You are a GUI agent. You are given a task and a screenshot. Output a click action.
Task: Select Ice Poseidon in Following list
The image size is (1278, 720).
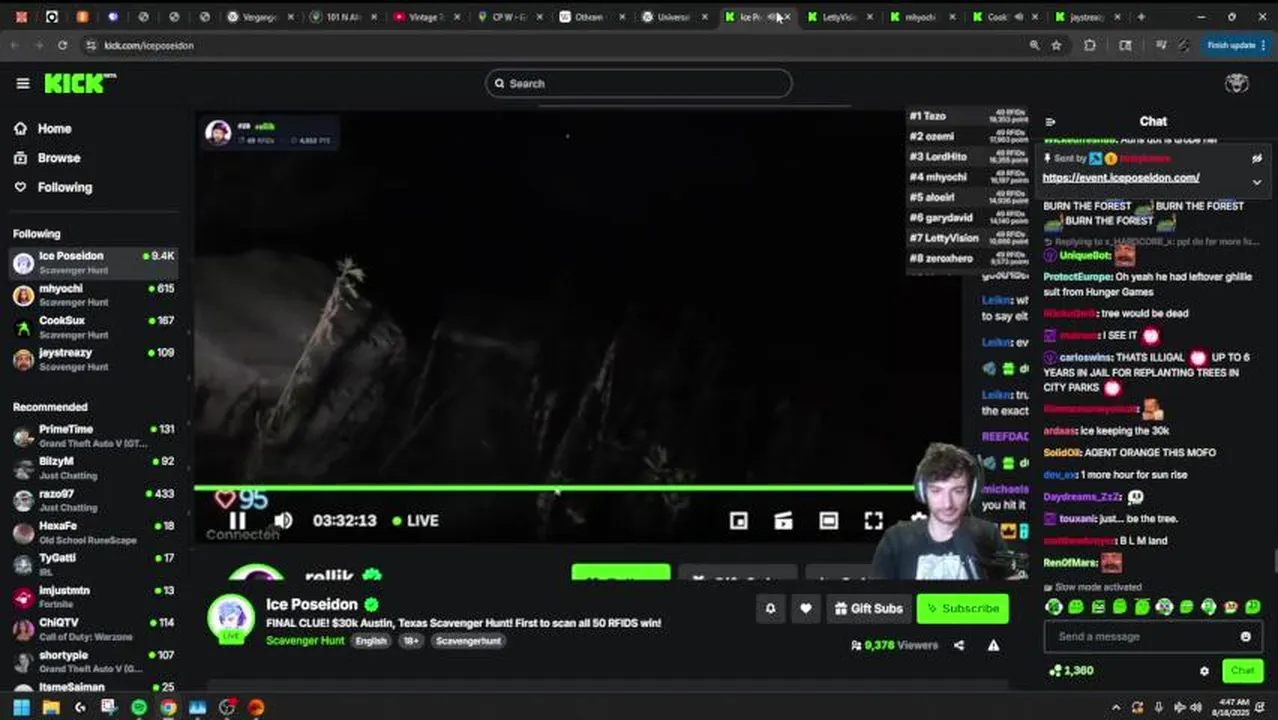[94, 262]
